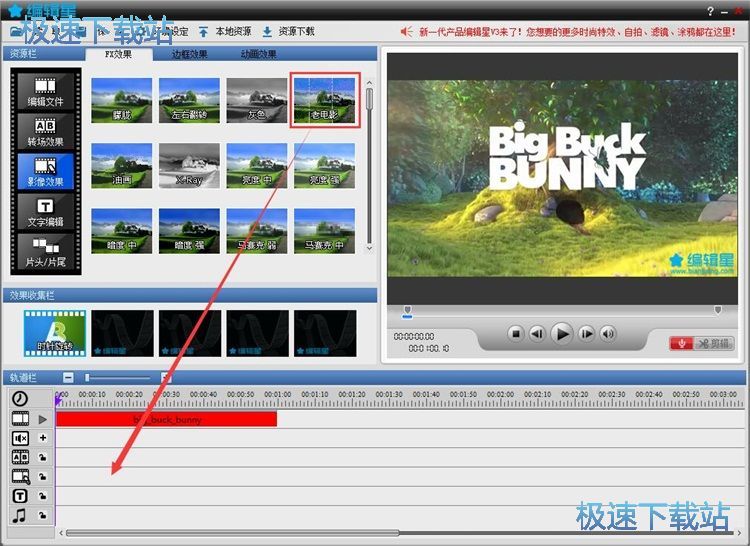This screenshot has width=750, height=546.
Task: Toggle the preview volume speaker button
Action: click(x=608, y=334)
